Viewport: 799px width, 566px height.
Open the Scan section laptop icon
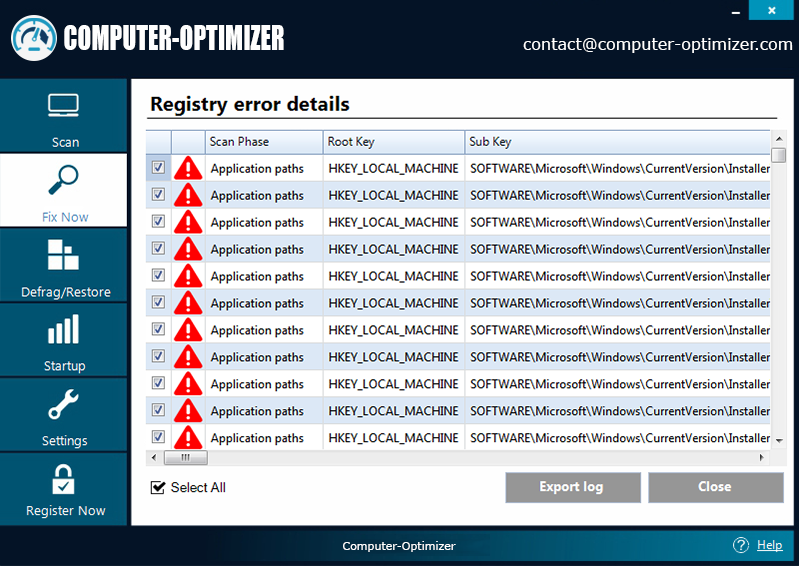point(64,106)
